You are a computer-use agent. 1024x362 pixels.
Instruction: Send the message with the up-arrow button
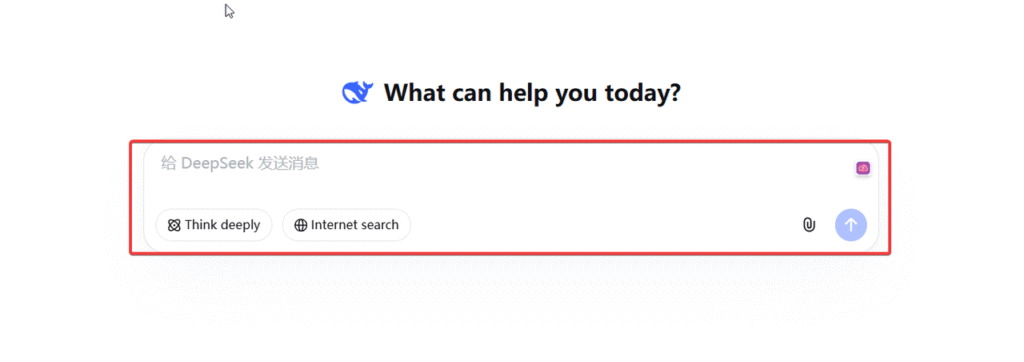(x=850, y=225)
